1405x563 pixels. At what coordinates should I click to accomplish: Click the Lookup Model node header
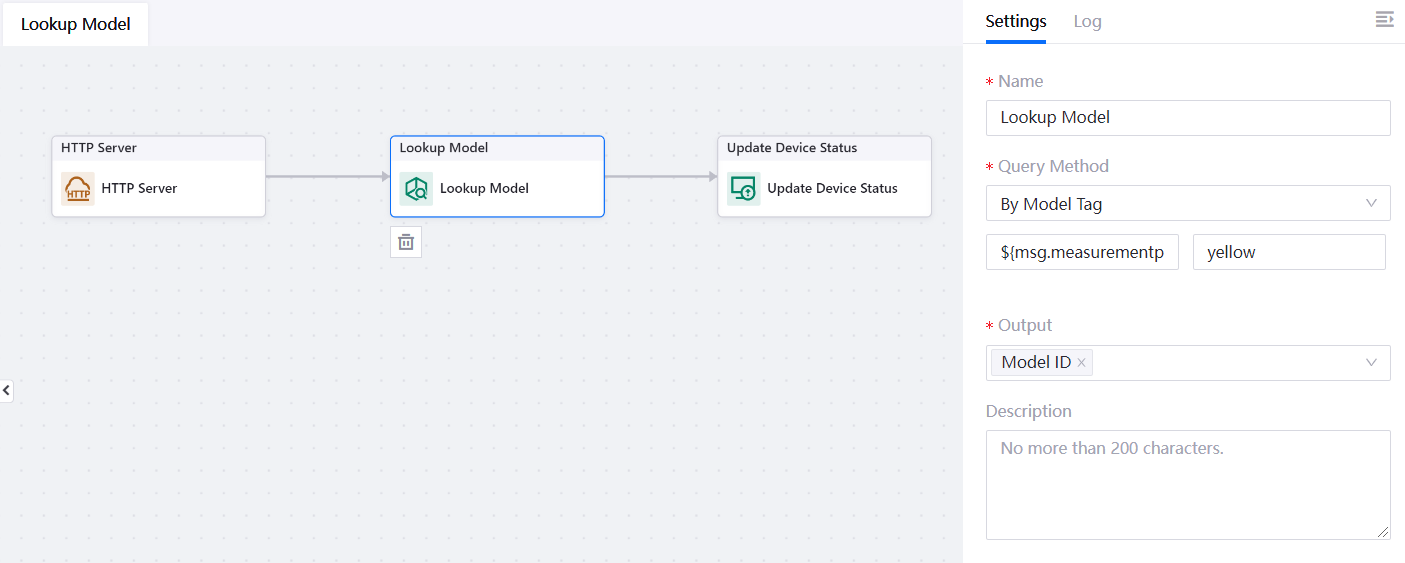coord(497,148)
